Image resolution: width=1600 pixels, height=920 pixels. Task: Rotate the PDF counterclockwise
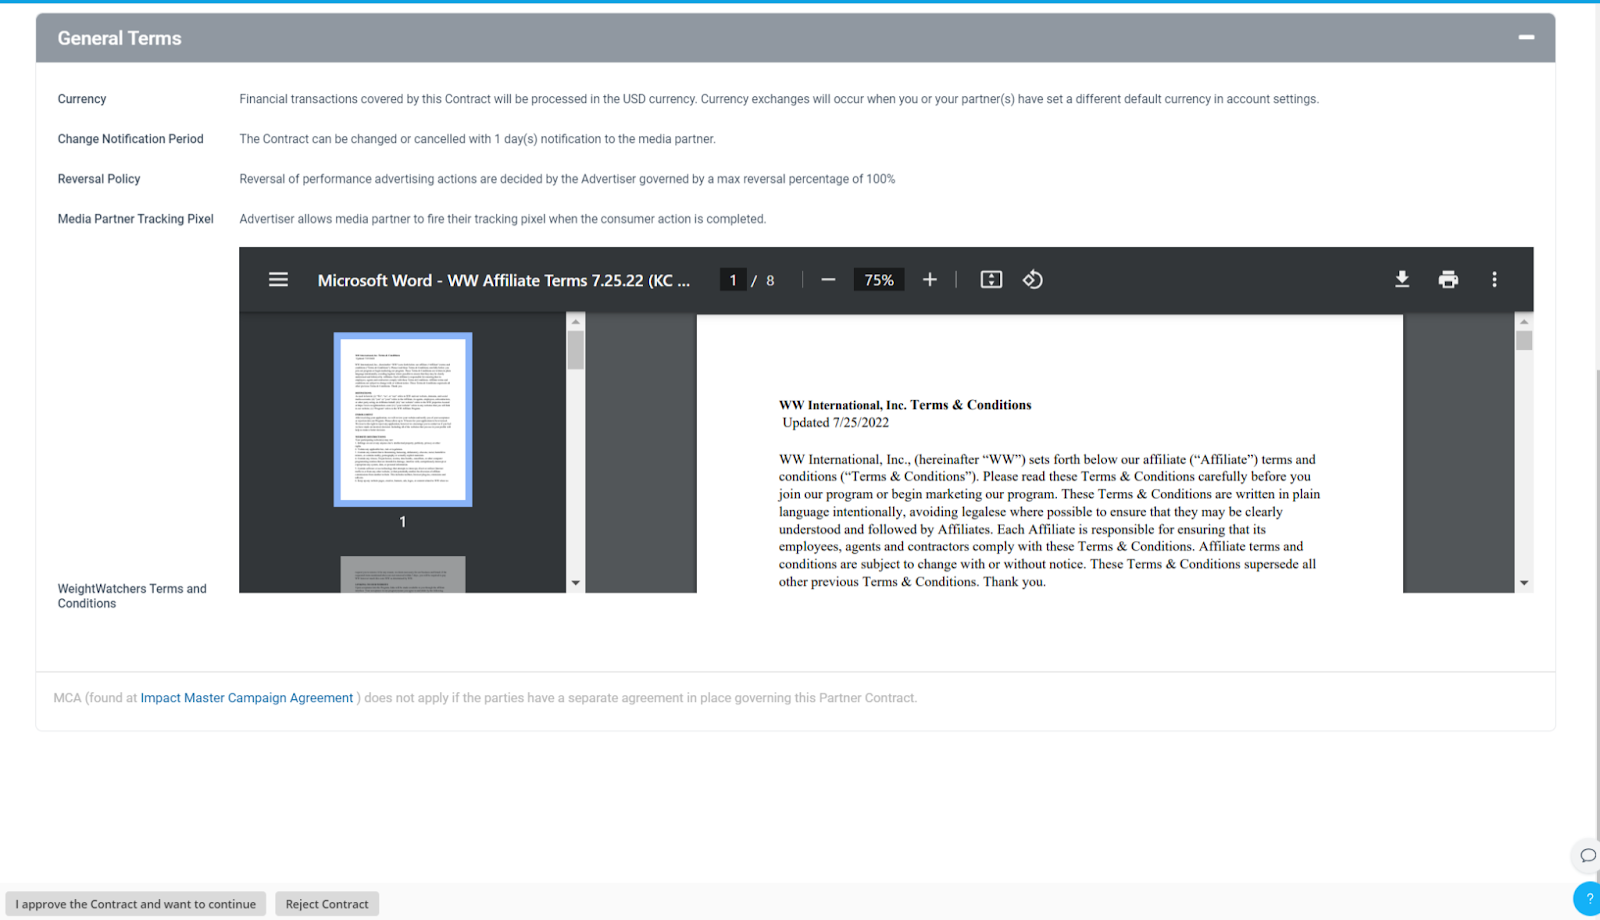point(1033,280)
